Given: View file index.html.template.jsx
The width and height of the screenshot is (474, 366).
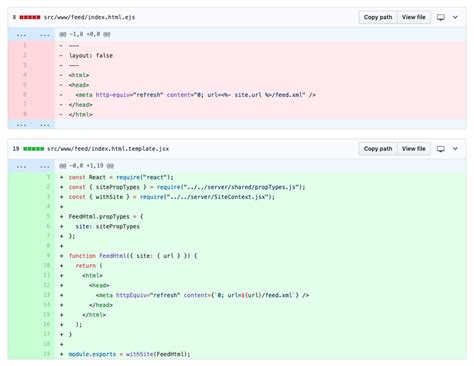Looking at the screenshot, I should [x=414, y=149].
